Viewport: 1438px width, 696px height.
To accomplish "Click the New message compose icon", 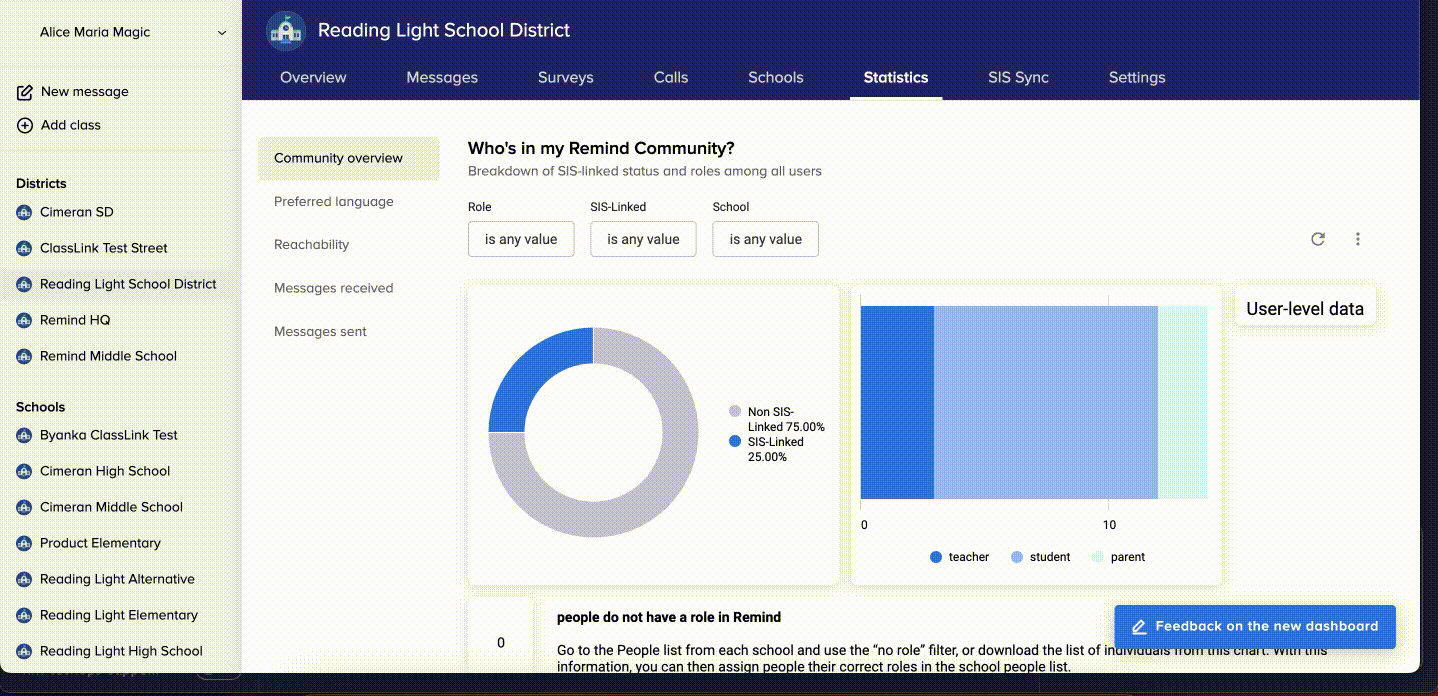I will (25, 92).
